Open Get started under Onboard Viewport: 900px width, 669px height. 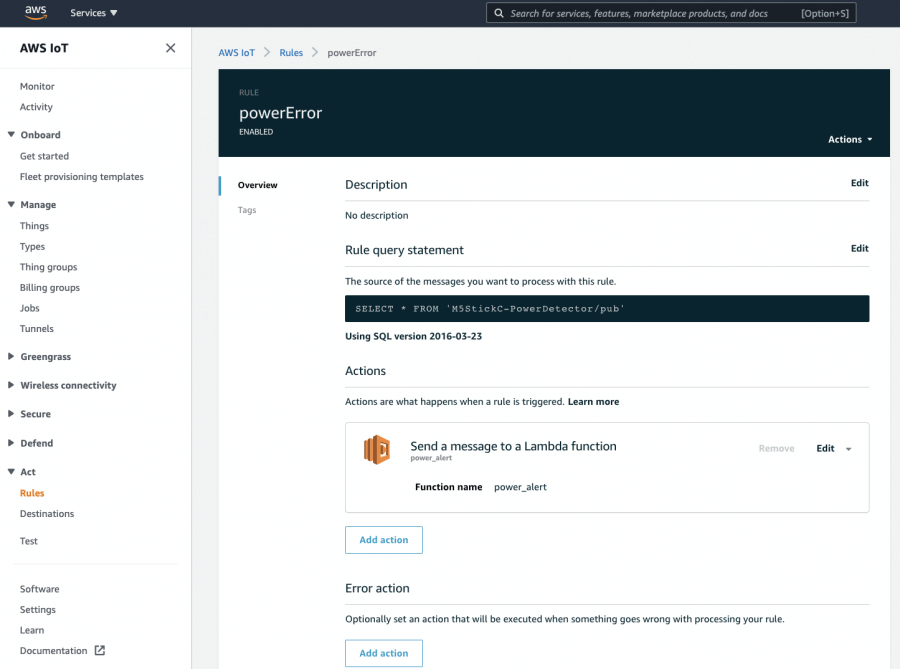tap(44, 156)
